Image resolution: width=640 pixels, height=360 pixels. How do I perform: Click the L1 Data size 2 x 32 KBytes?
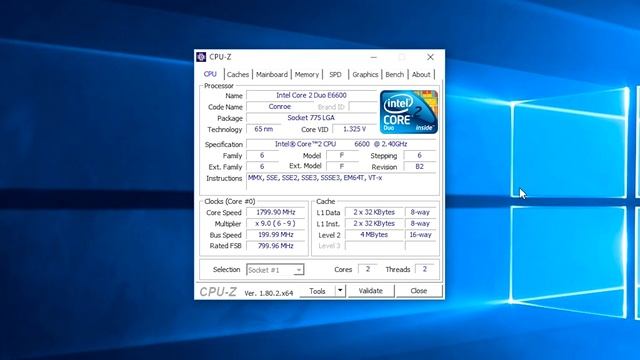(x=374, y=212)
